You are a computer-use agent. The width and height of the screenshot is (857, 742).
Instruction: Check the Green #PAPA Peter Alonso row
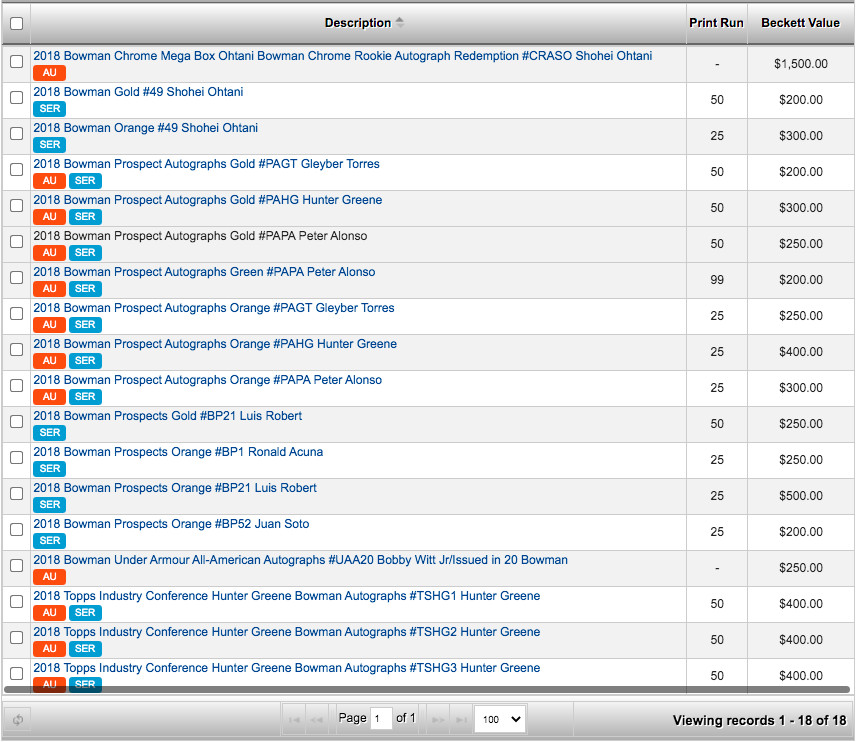pyautogui.click(x=16, y=278)
